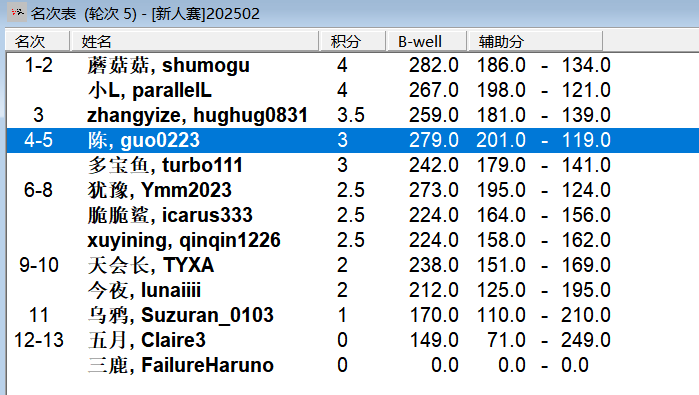Sort by the 姓名 column header
This screenshot has height=395, width=699.
point(195,41)
